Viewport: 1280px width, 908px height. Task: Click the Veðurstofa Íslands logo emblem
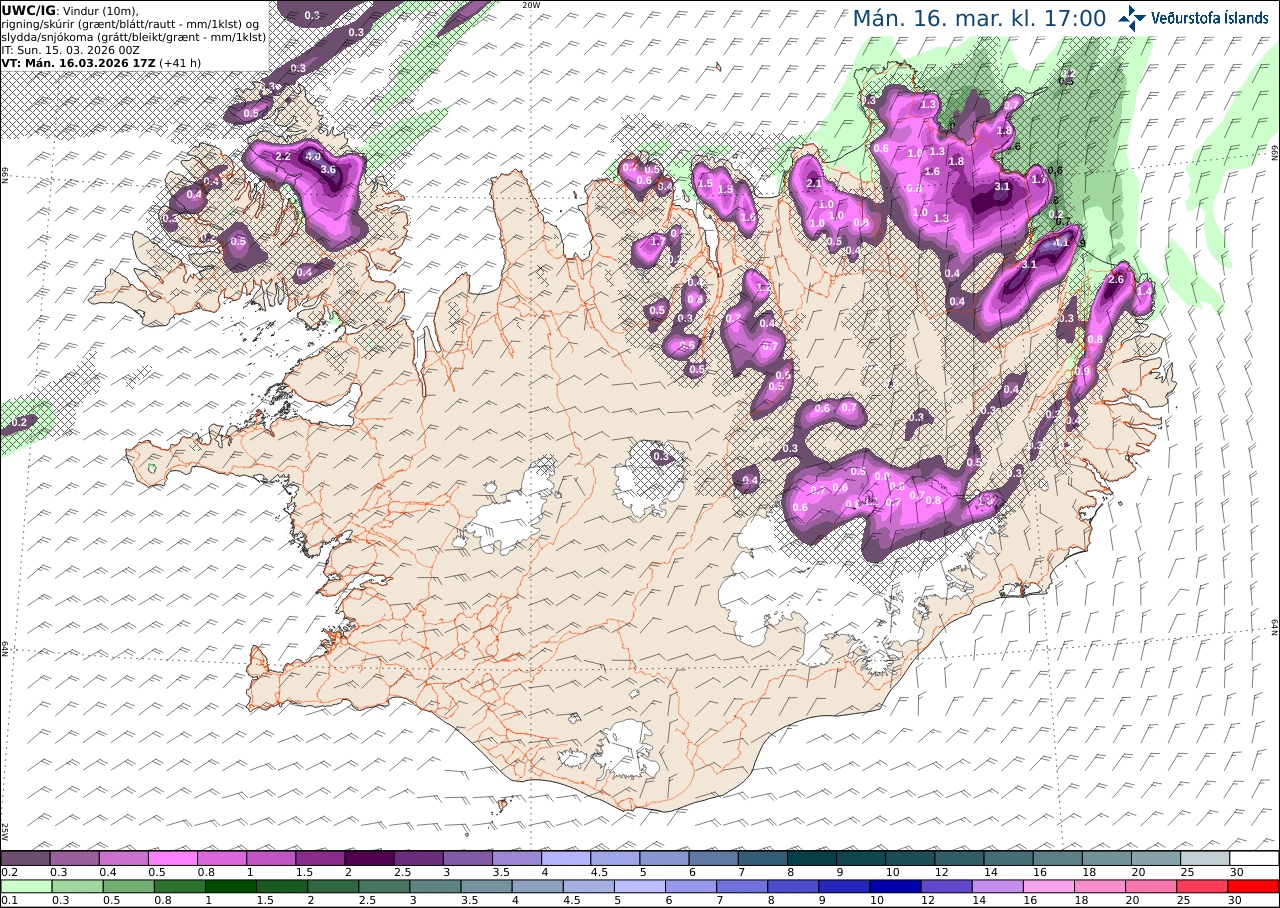click(1132, 18)
